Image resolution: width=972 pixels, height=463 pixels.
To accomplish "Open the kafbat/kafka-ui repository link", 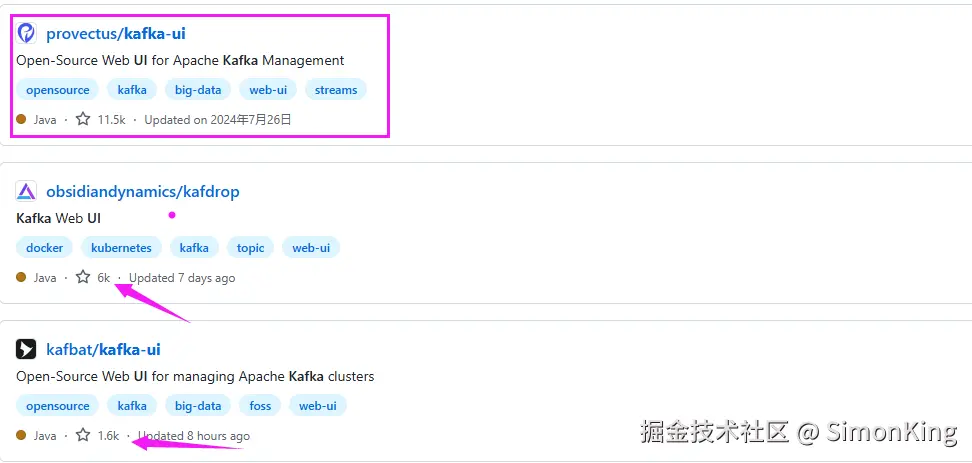I will tap(103, 350).
